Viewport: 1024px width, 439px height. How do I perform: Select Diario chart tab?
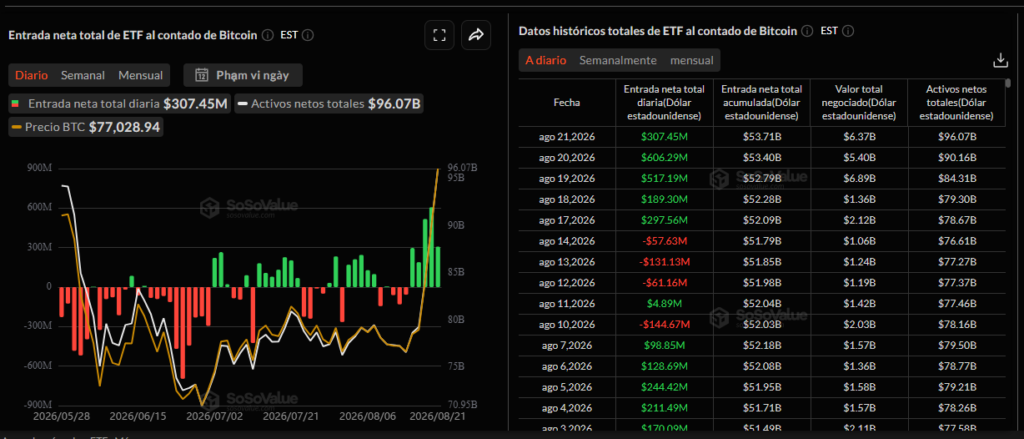31,75
